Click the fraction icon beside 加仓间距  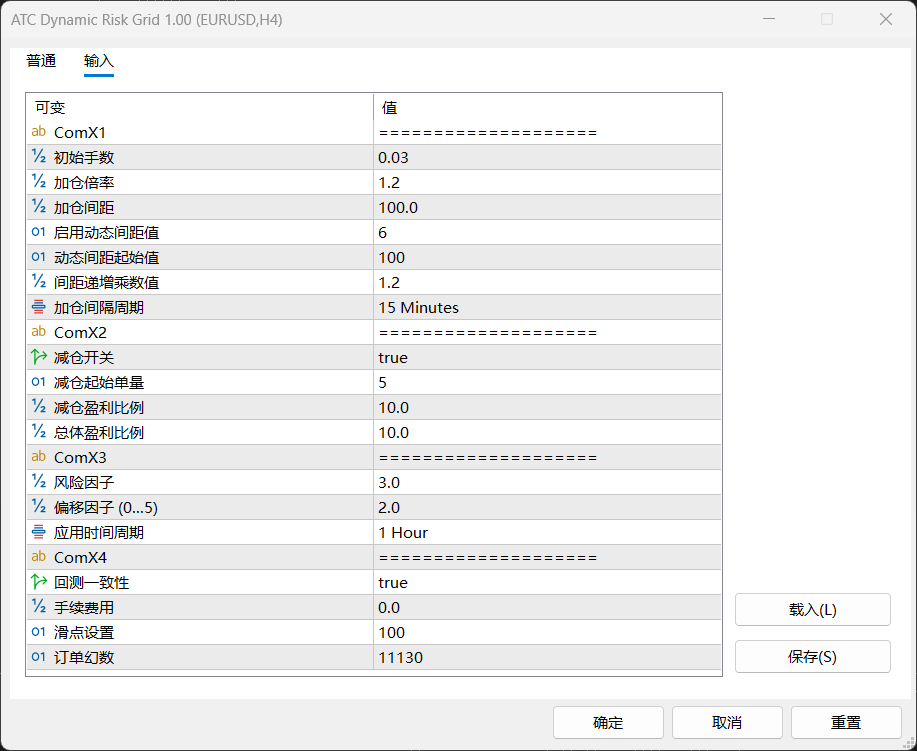pos(39,207)
